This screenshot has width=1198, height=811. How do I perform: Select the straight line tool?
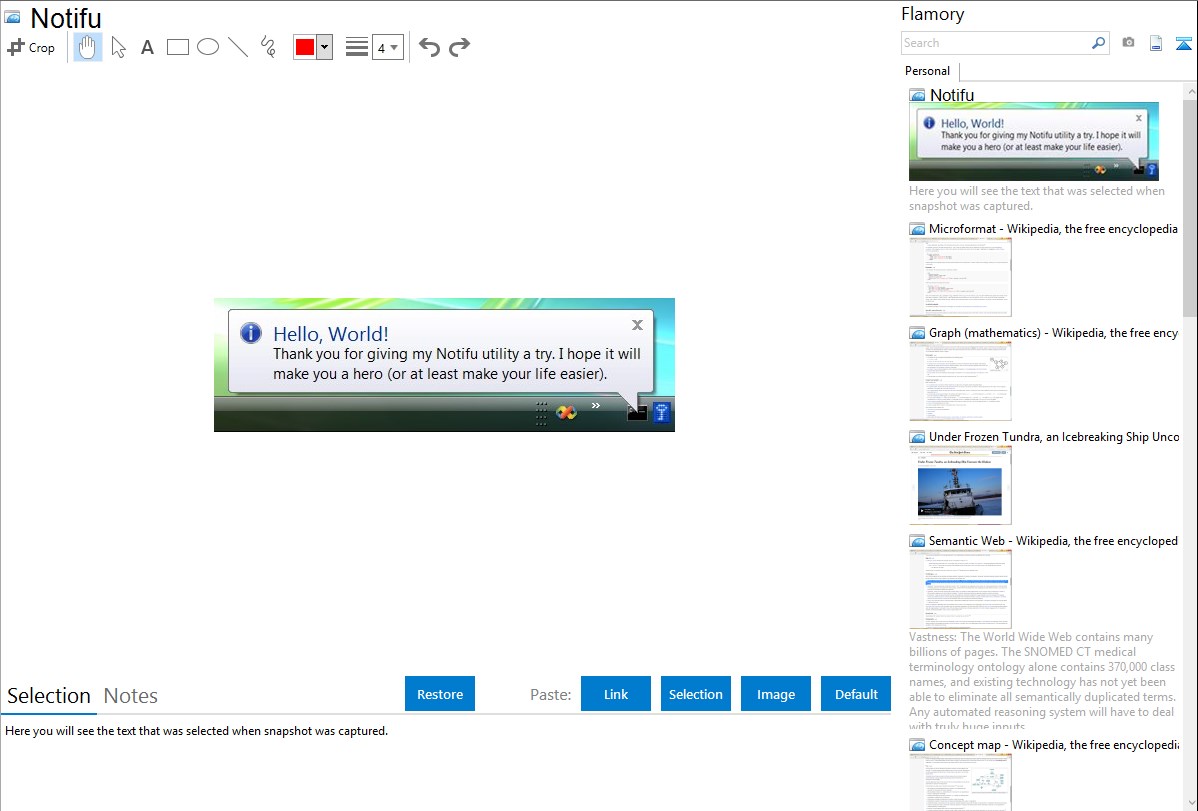[x=238, y=47]
